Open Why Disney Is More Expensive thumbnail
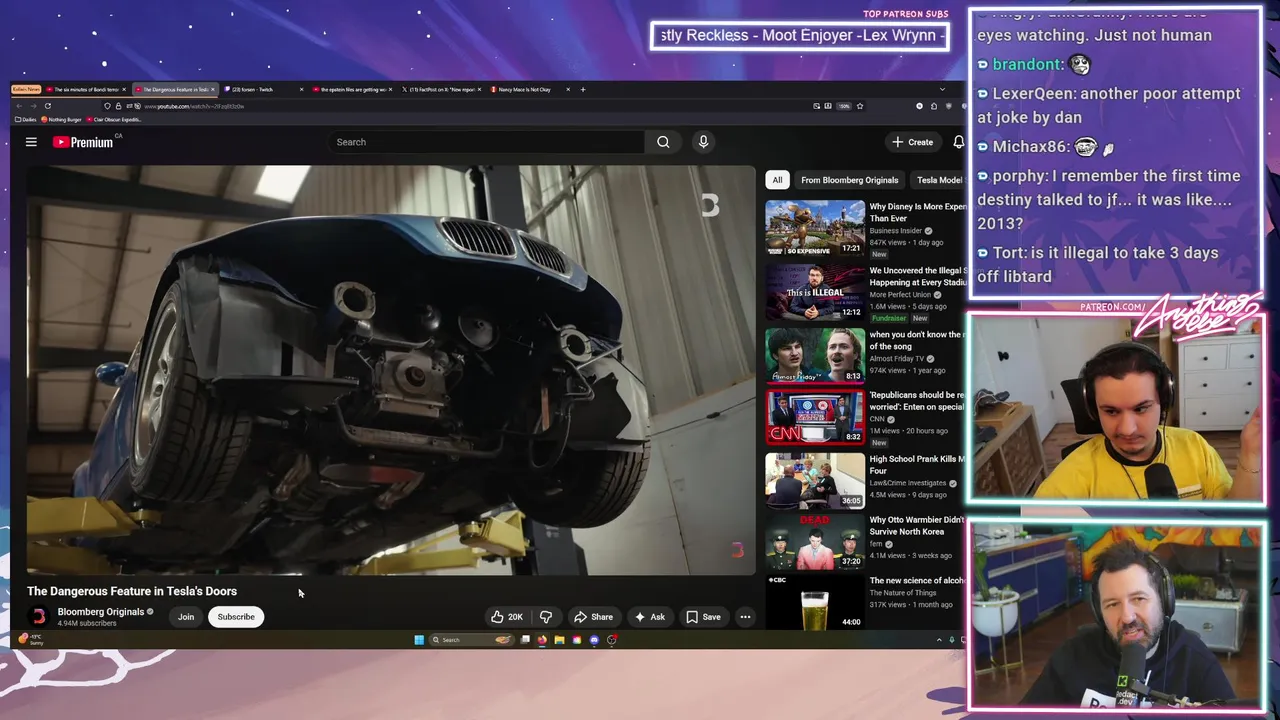 [x=815, y=228]
